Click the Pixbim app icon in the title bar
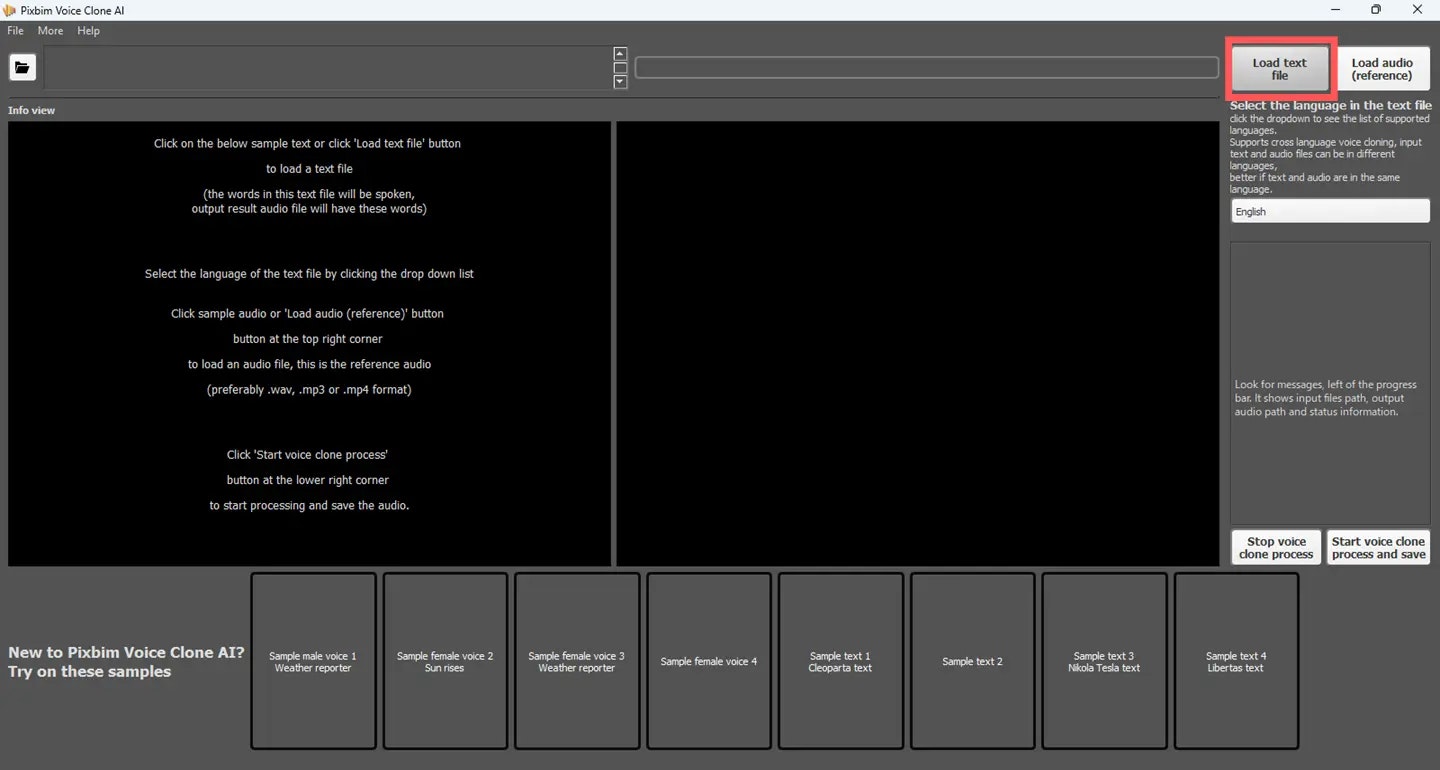 click(10, 10)
